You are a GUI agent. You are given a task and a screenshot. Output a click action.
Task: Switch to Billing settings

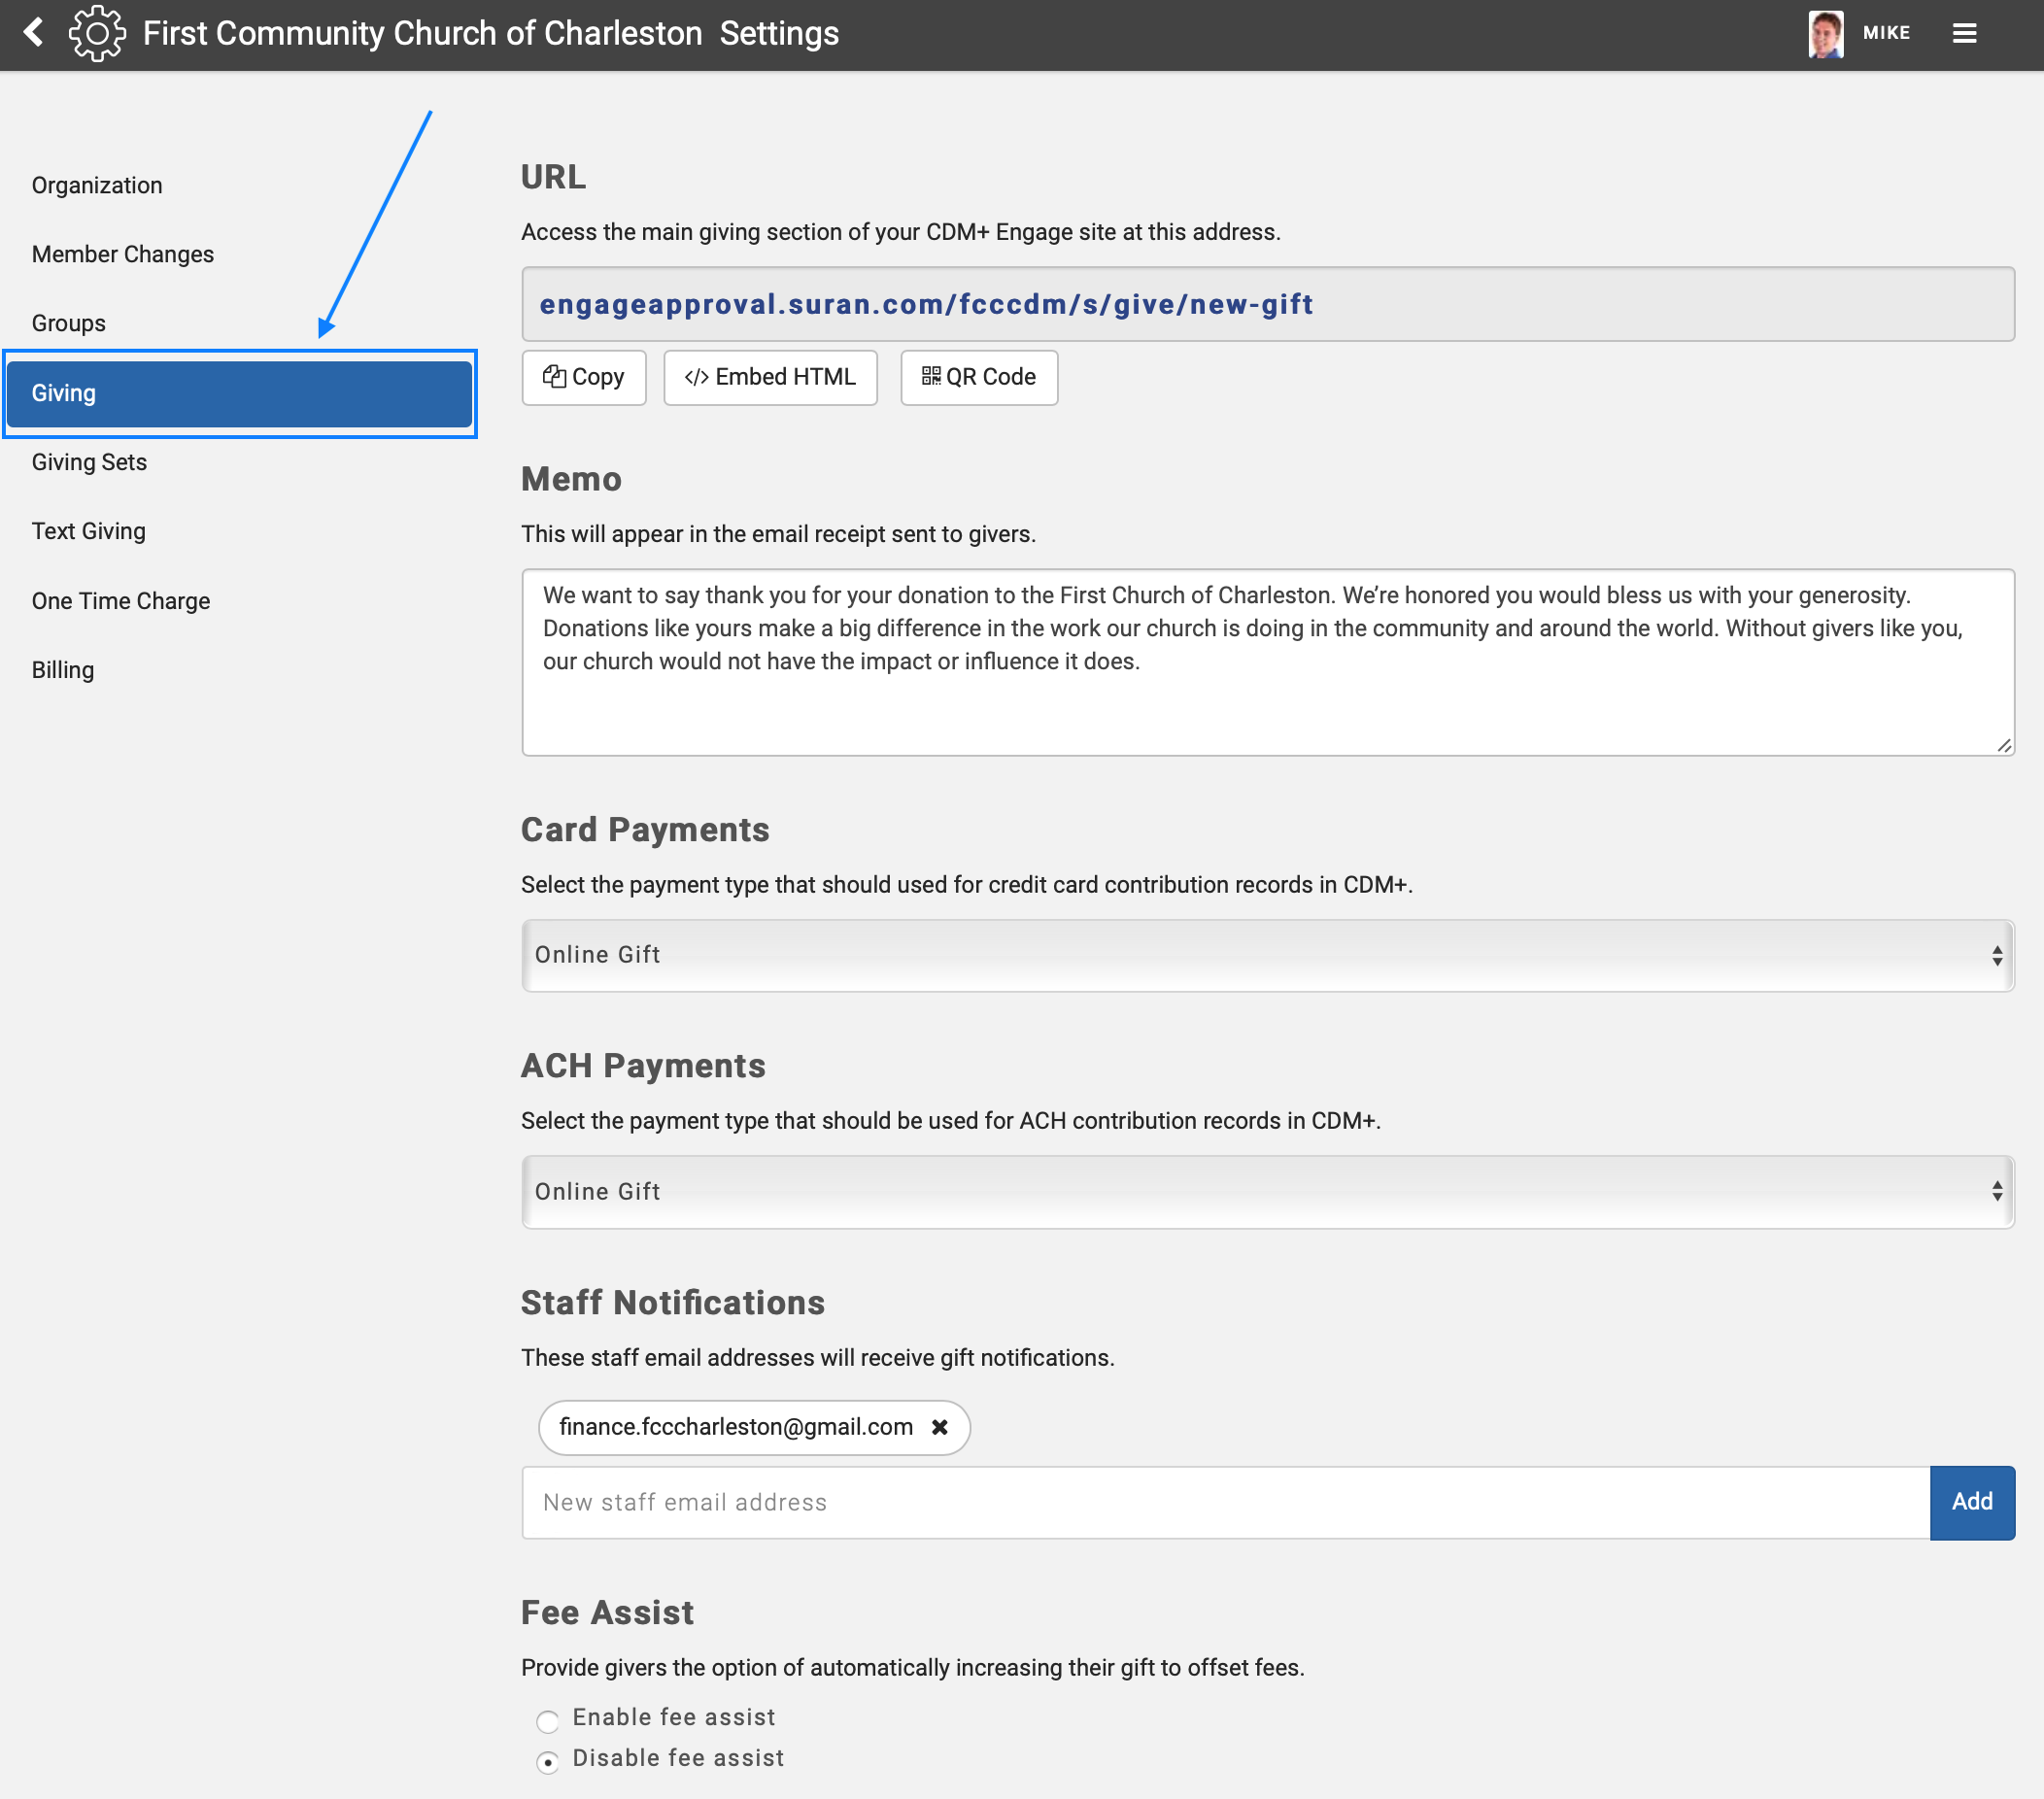click(63, 670)
